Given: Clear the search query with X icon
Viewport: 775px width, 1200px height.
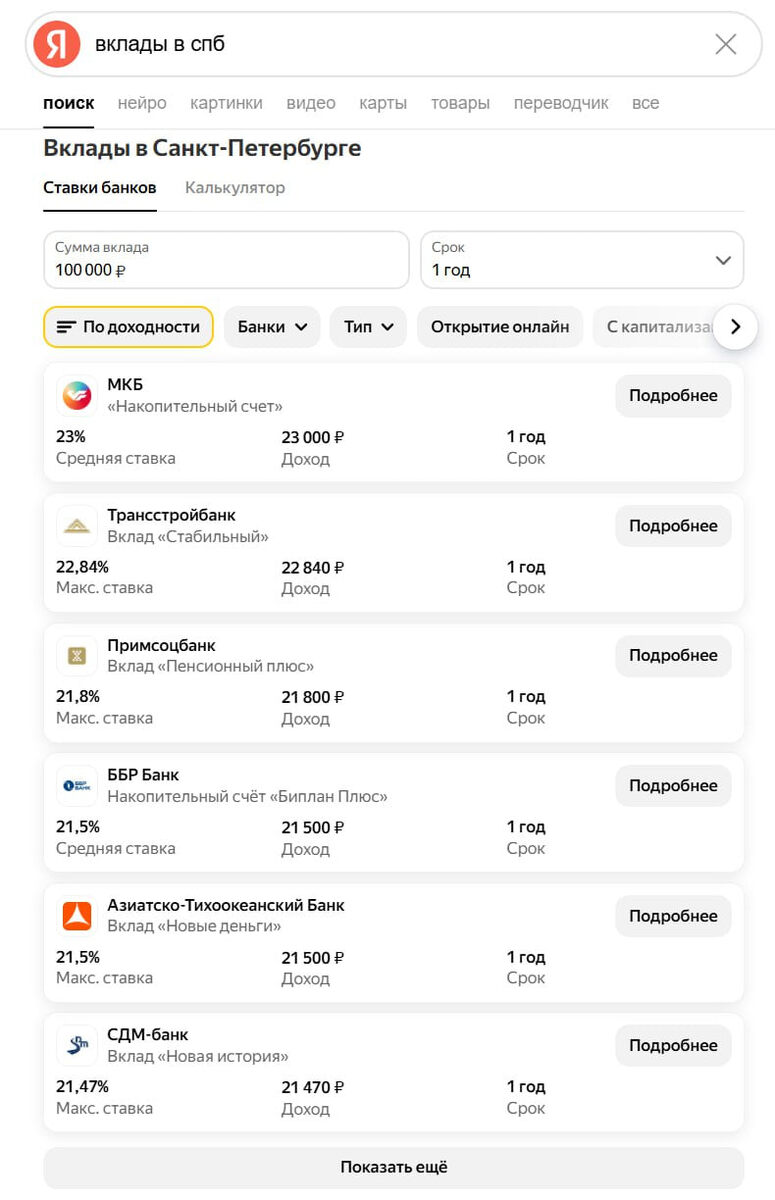Looking at the screenshot, I should tap(726, 44).
